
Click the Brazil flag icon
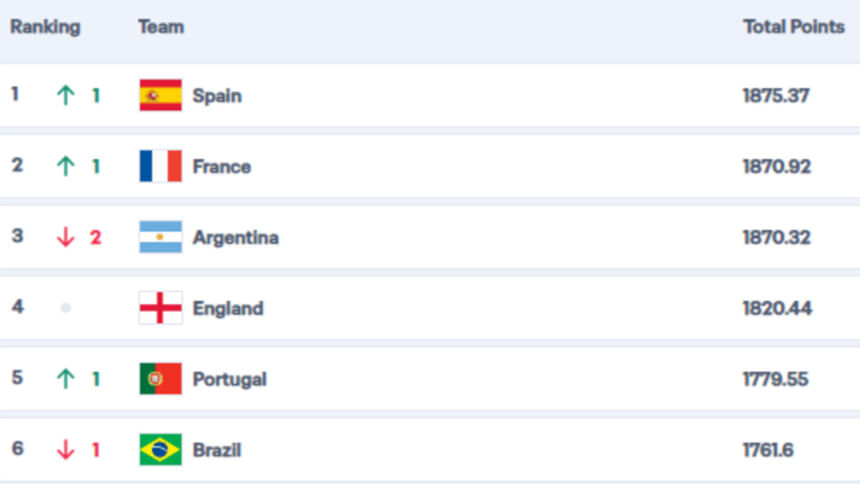(160, 449)
